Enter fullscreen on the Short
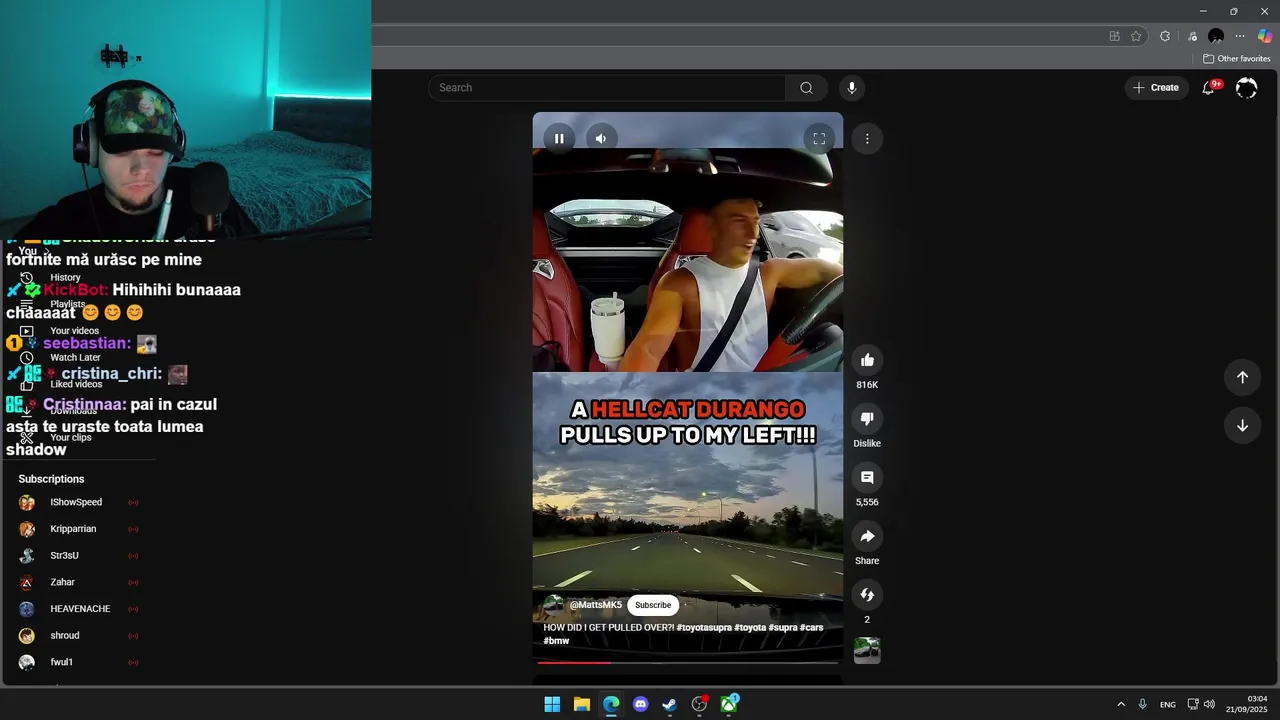The width and height of the screenshot is (1280, 720). (x=819, y=139)
